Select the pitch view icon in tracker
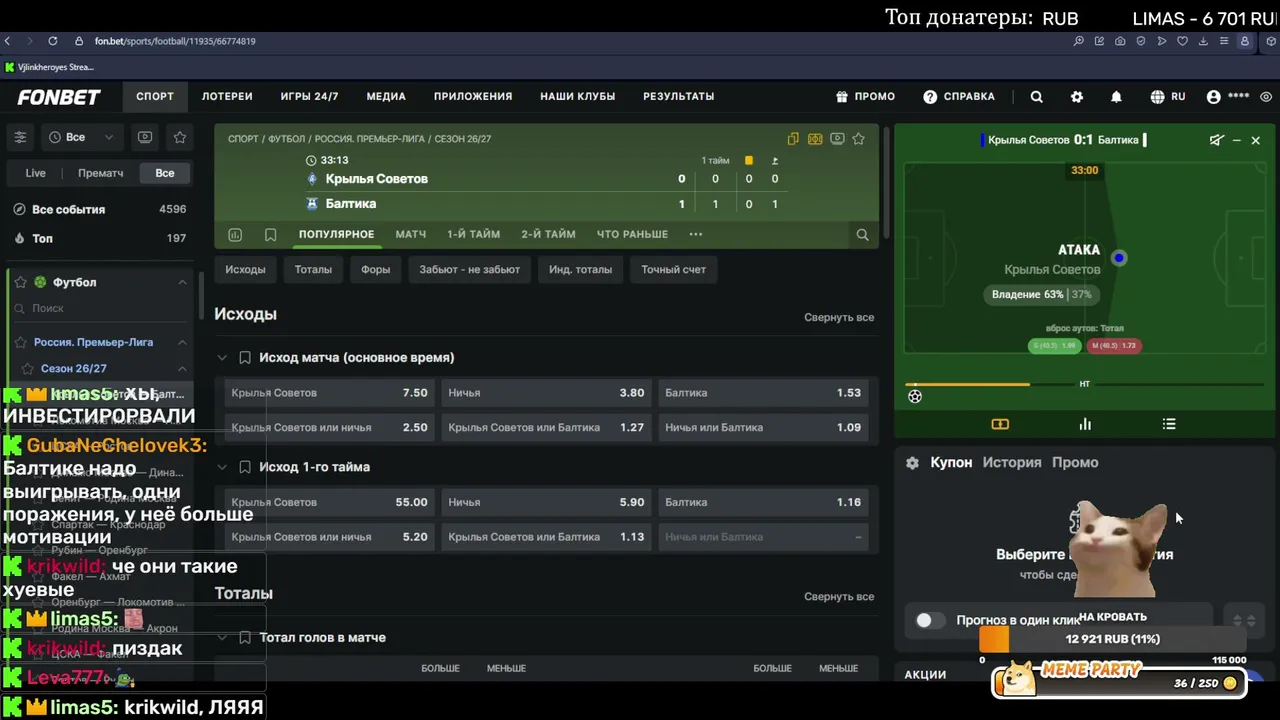 1000,424
